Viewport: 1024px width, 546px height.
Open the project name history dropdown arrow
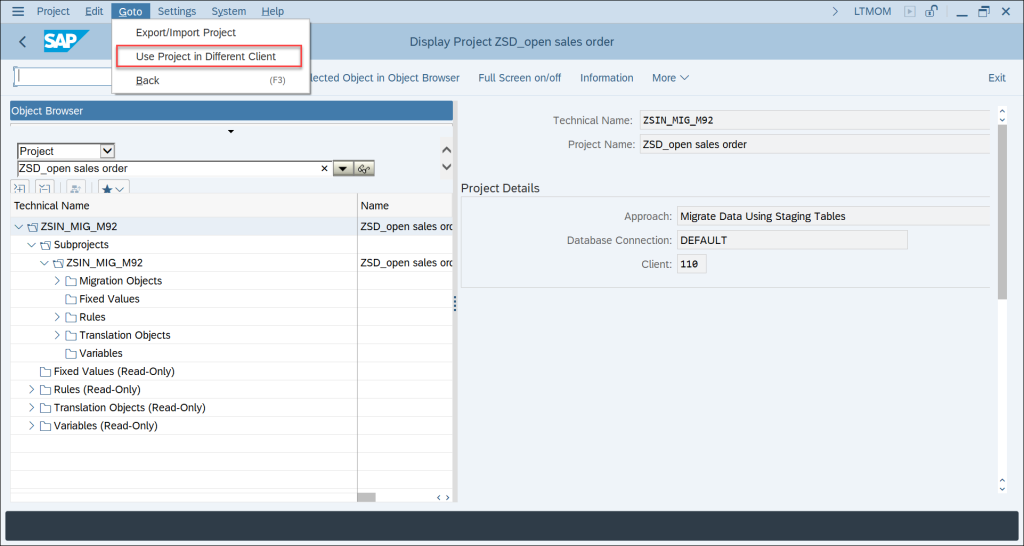[343, 169]
